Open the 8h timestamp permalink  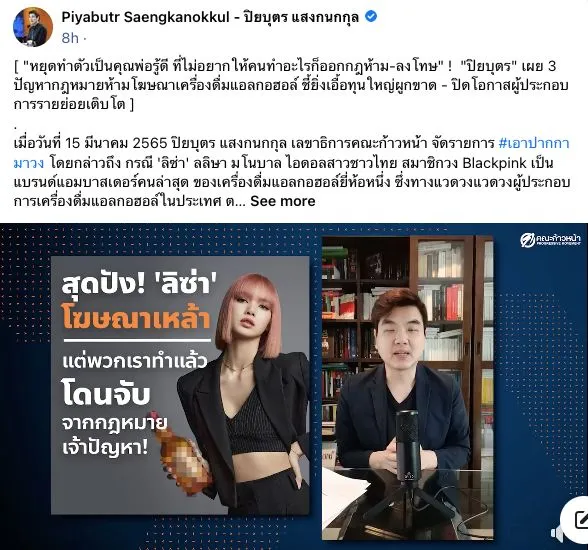(x=70, y=38)
